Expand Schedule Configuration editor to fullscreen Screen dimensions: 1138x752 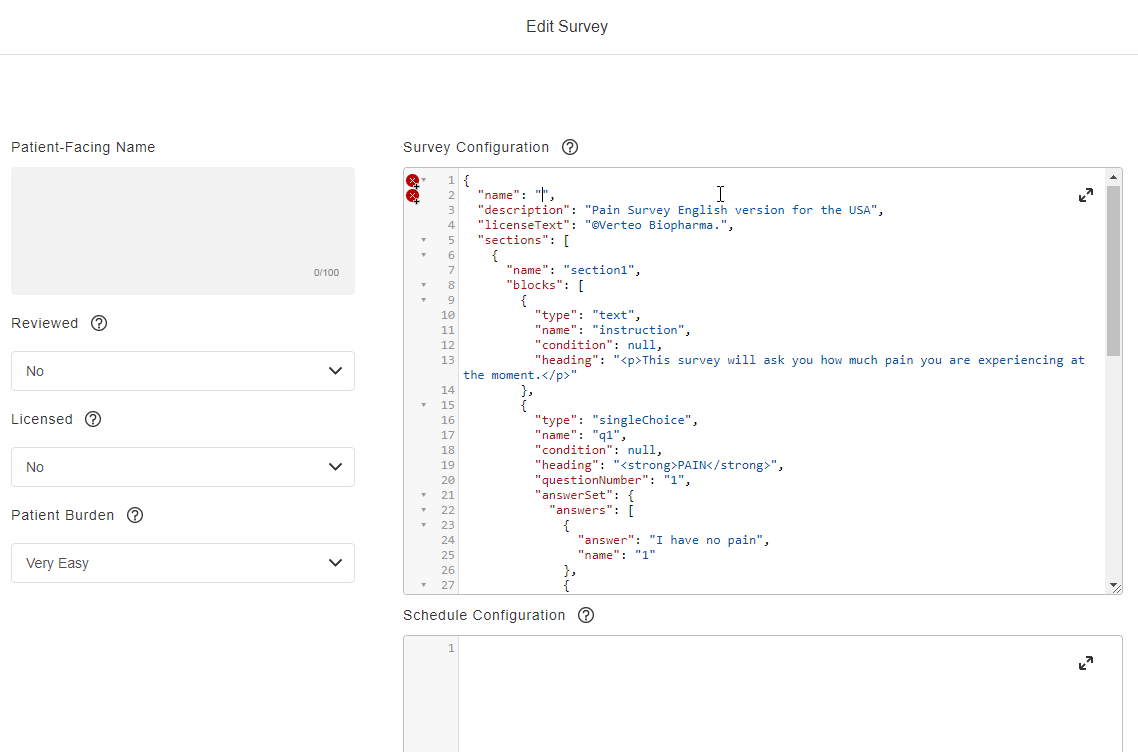click(1086, 664)
